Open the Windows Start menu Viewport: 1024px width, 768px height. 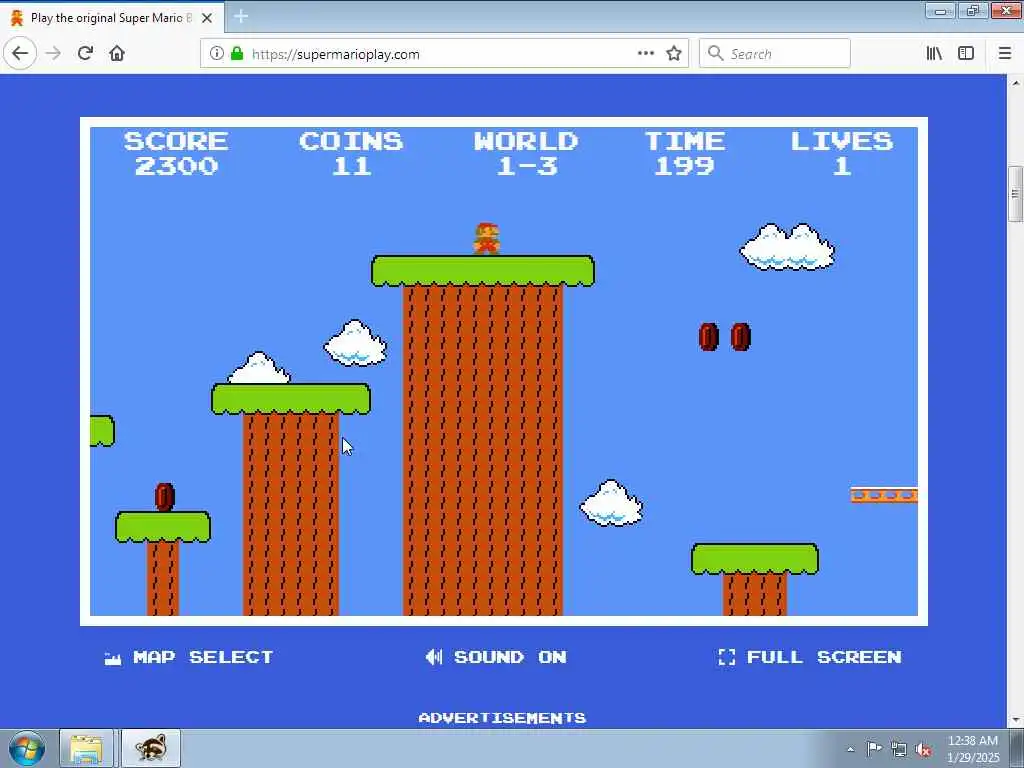[x=27, y=749]
